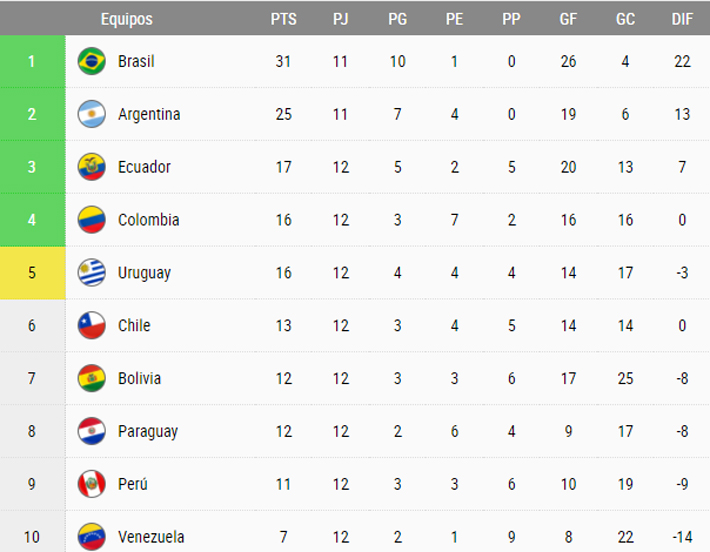Open the Uruguay flag icon
Image resolution: width=710 pixels, height=552 pixels.
point(91,273)
